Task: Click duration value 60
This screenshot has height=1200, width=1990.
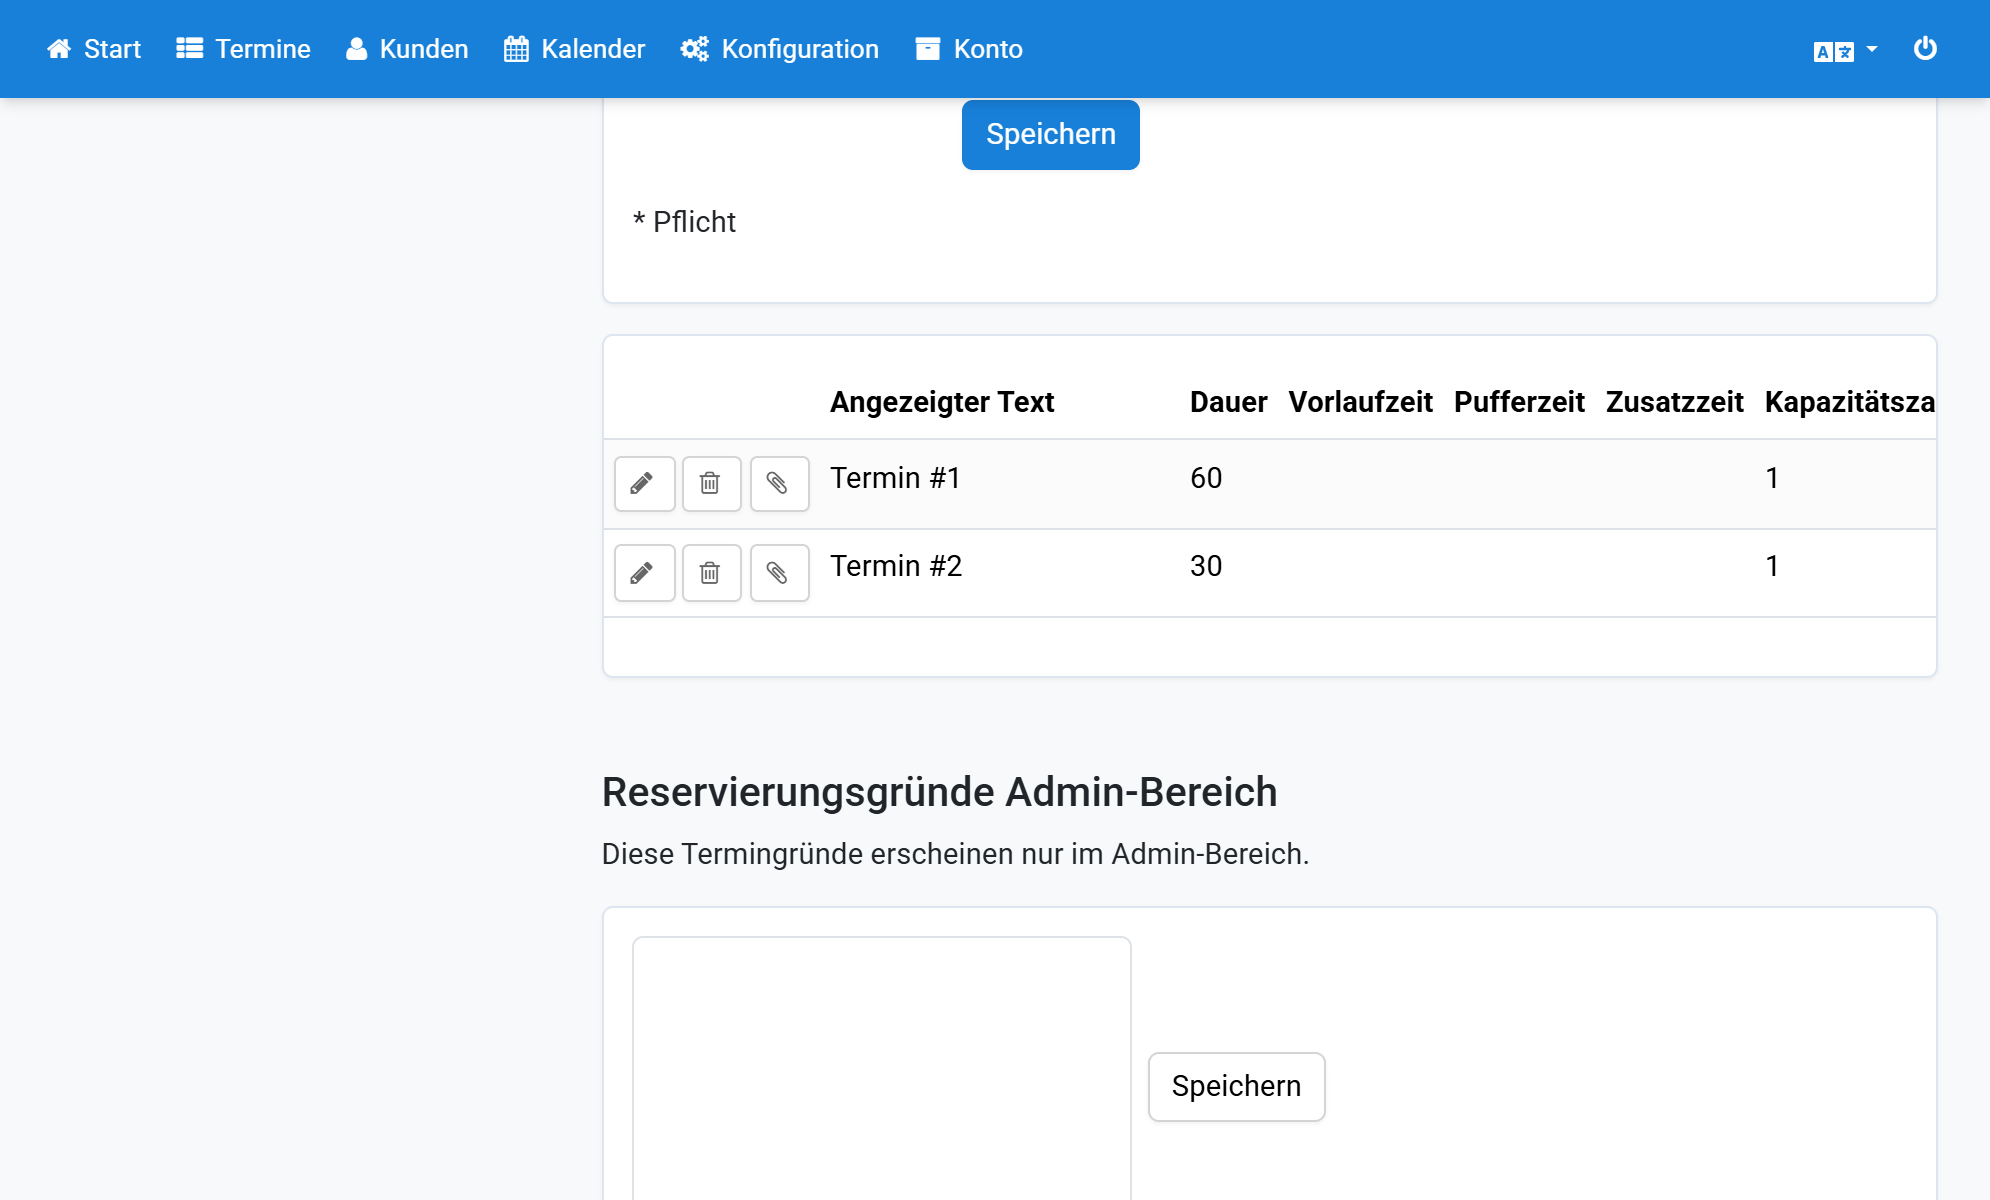Action: (x=1206, y=478)
